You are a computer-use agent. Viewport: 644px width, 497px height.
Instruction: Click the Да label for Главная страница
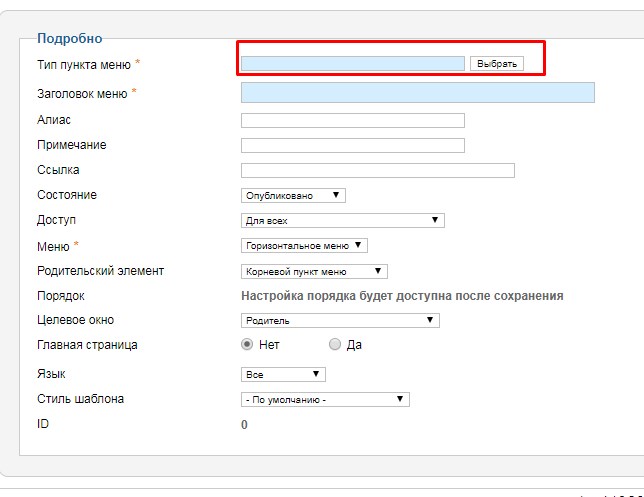[354, 345]
